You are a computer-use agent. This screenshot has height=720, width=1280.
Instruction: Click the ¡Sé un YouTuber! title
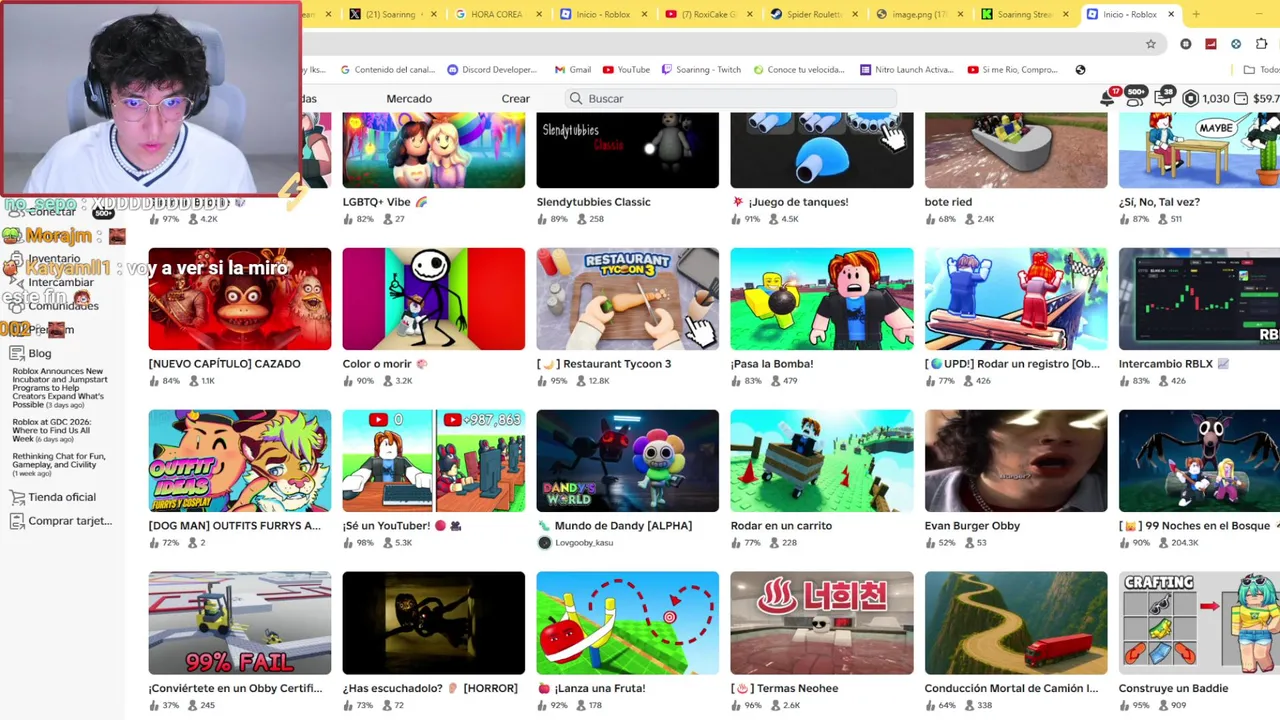[x=386, y=526]
